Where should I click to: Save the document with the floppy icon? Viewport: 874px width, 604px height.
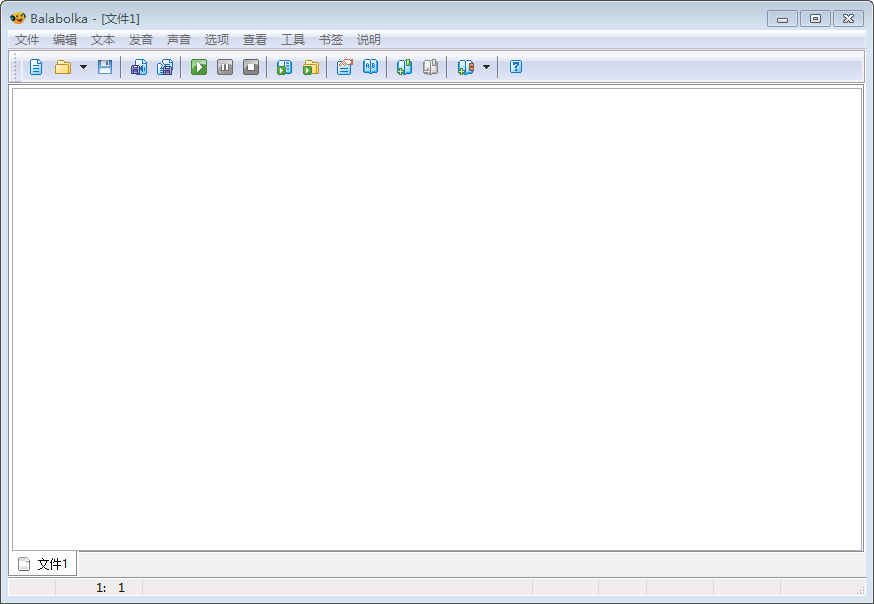point(105,67)
